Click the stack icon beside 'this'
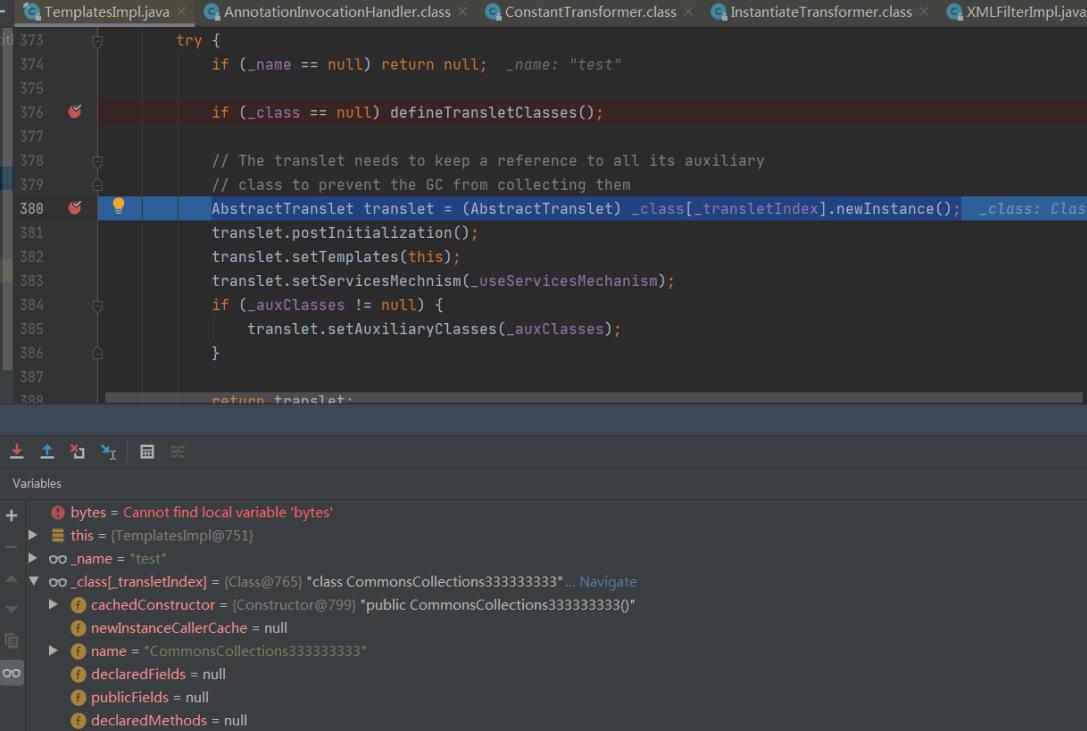Screen dimensions: 1087x731 coord(58,535)
